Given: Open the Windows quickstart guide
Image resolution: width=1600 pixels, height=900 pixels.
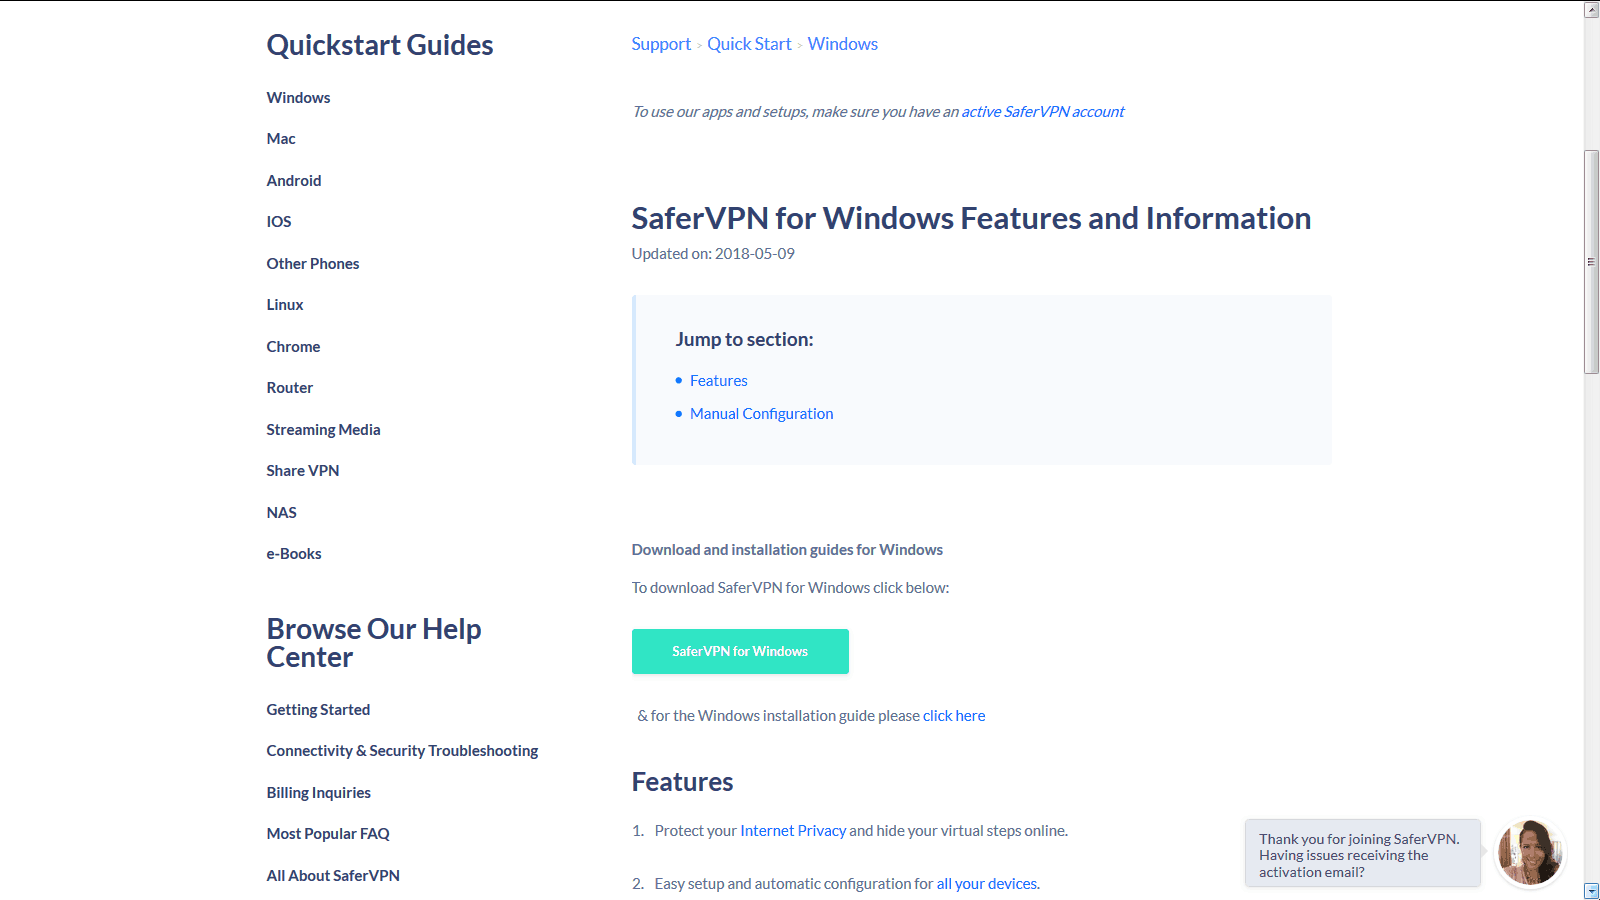Looking at the screenshot, I should [298, 98].
